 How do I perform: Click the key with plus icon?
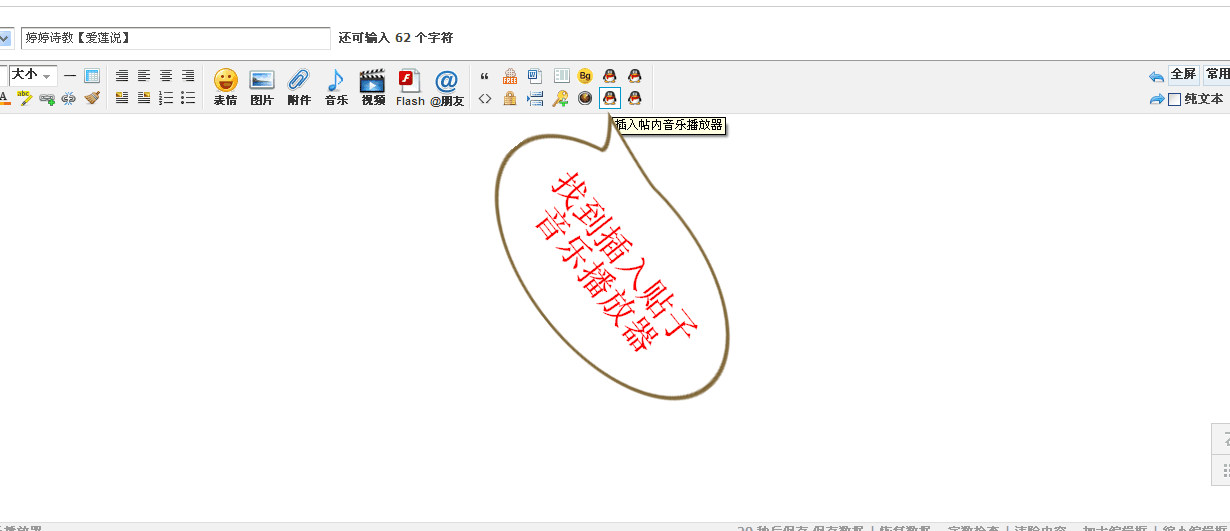[x=561, y=98]
